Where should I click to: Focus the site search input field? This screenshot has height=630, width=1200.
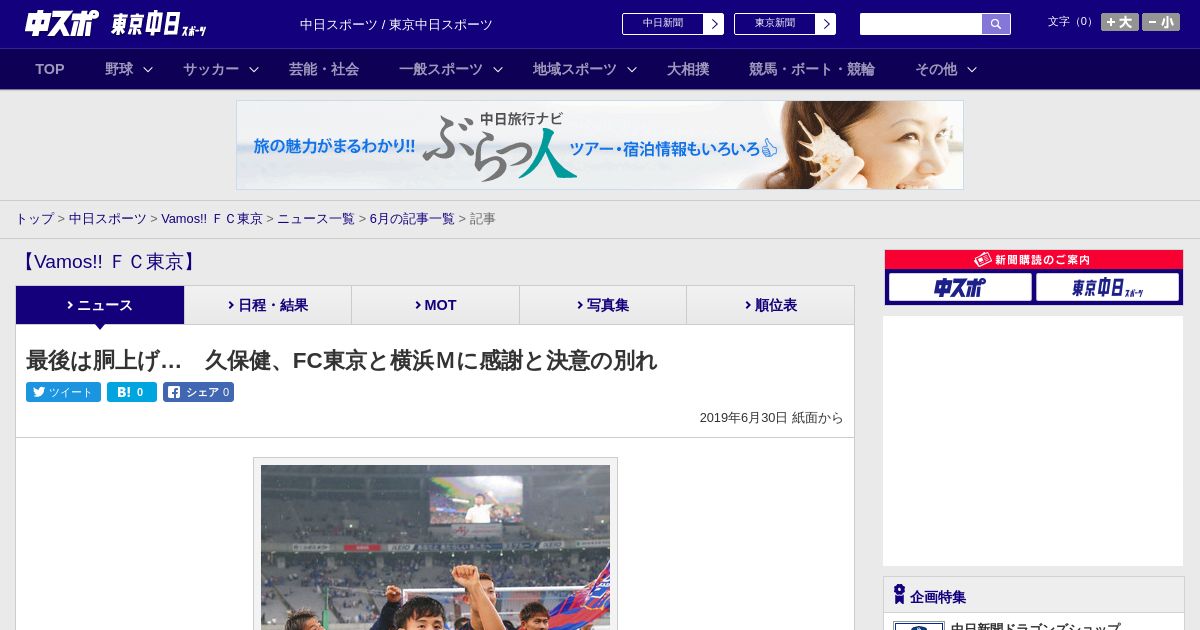(x=921, y=24)
